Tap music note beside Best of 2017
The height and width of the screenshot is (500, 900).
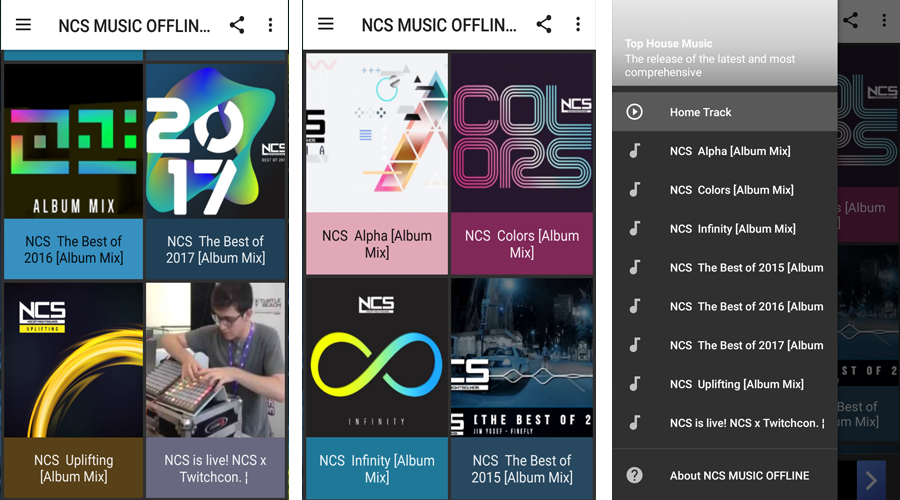[x=634, y=346]
